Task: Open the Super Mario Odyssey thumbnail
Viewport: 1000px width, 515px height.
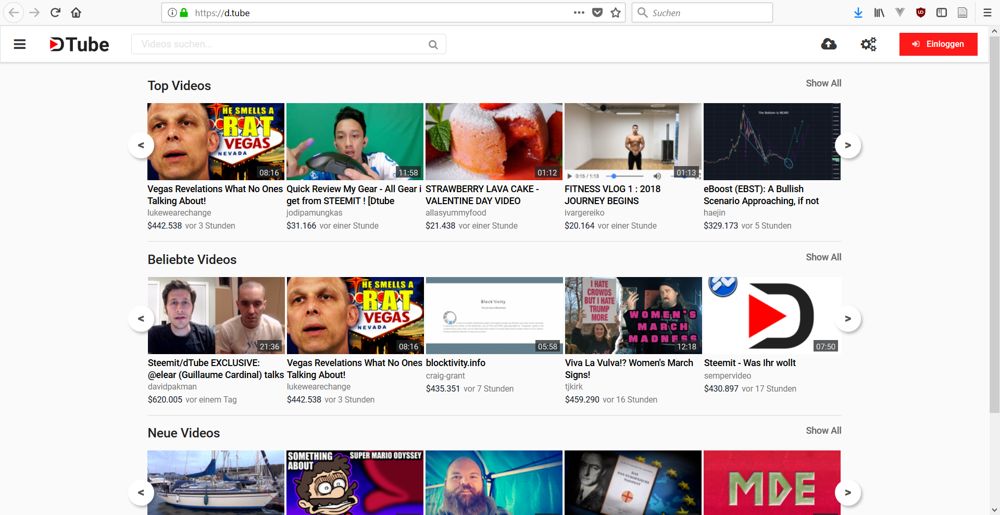Action: (x=355, y=482)
